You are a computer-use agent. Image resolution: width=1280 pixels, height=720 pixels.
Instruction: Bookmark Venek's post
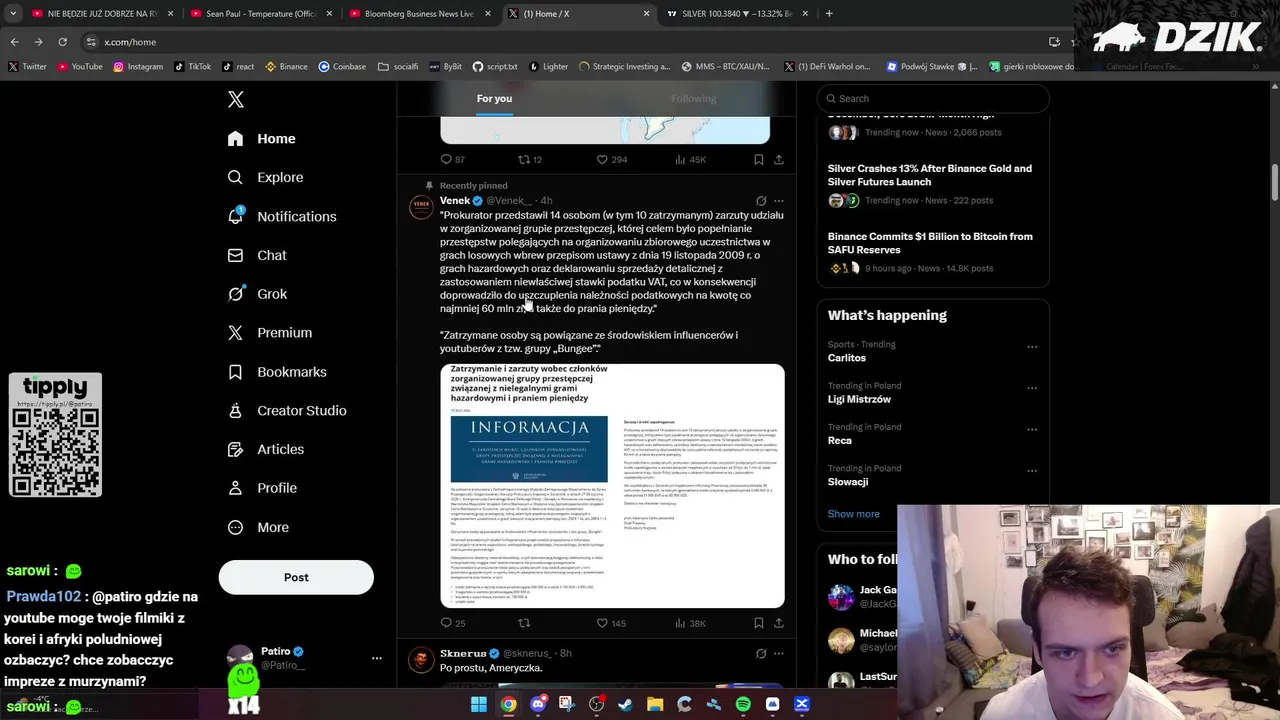click(759, 623)
